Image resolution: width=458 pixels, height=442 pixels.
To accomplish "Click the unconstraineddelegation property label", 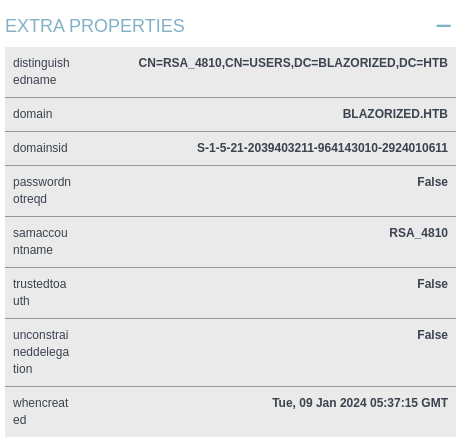I will pos(41,352).
